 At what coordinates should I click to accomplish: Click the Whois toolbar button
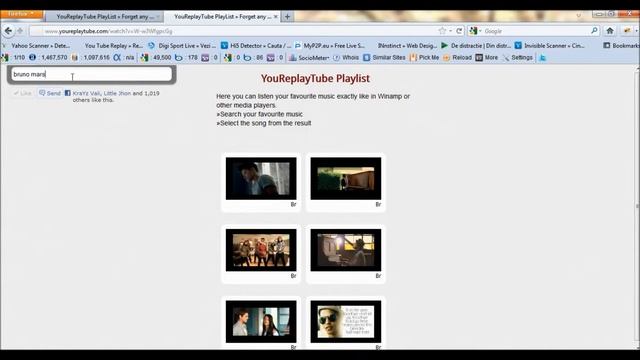pyautogui.click(x=347, y=58)
